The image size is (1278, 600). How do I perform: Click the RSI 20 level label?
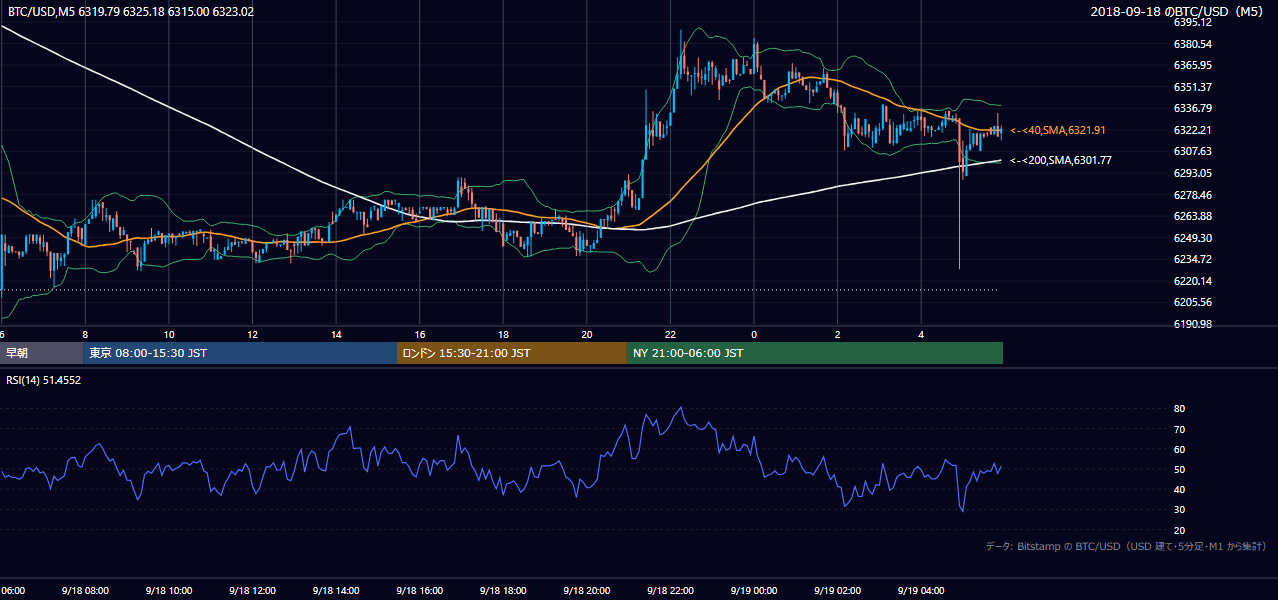pos(1179,530)
